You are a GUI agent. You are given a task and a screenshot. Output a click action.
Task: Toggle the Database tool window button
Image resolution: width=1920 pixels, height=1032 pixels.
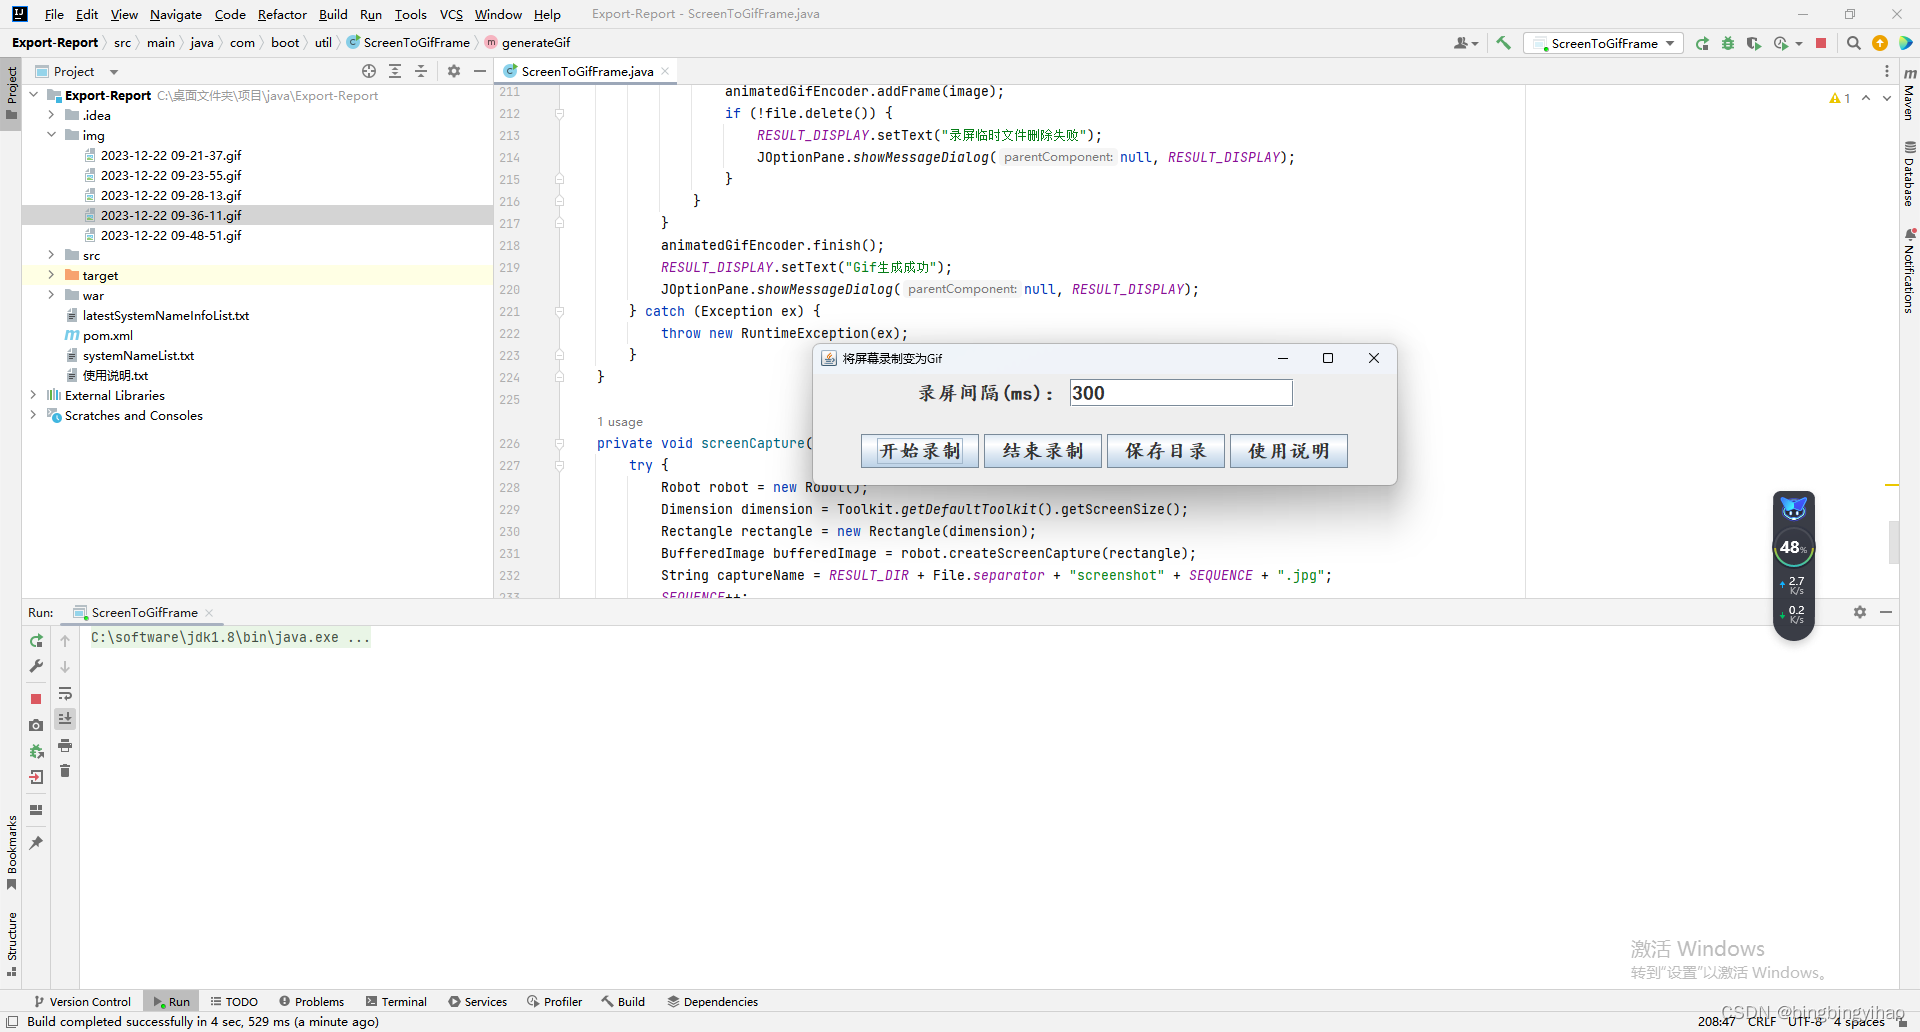point(1909,173)
